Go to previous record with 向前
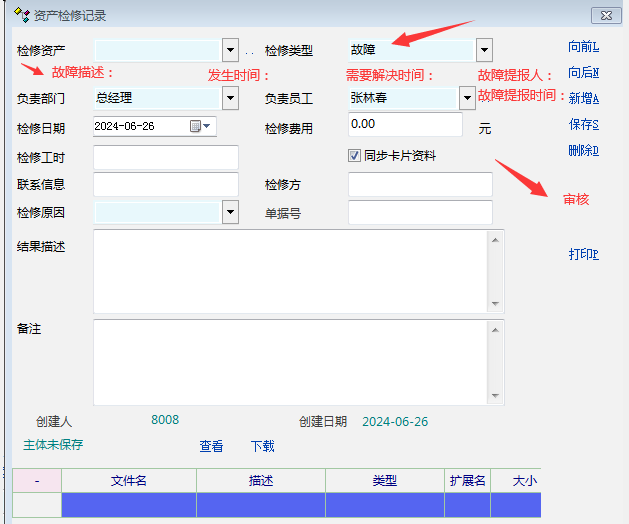The image size is (629, 524). pyautogui.click(x=583, y=47)
